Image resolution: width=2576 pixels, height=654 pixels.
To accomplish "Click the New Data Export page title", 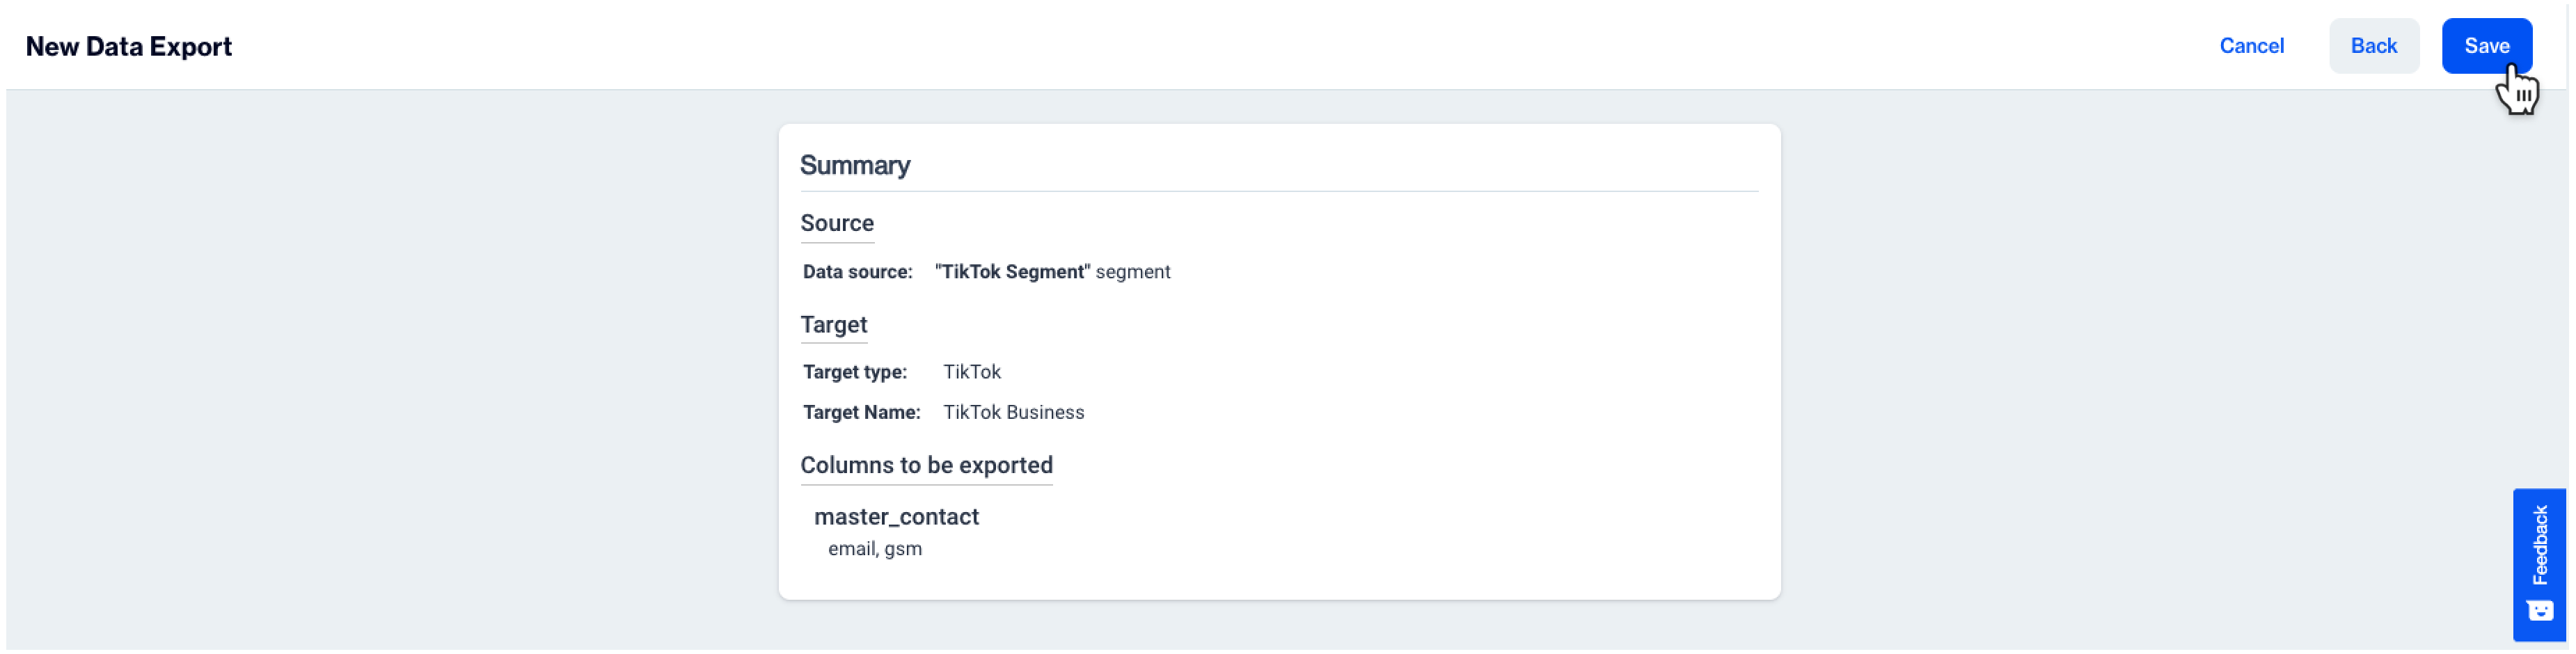I will pos(129,47).
